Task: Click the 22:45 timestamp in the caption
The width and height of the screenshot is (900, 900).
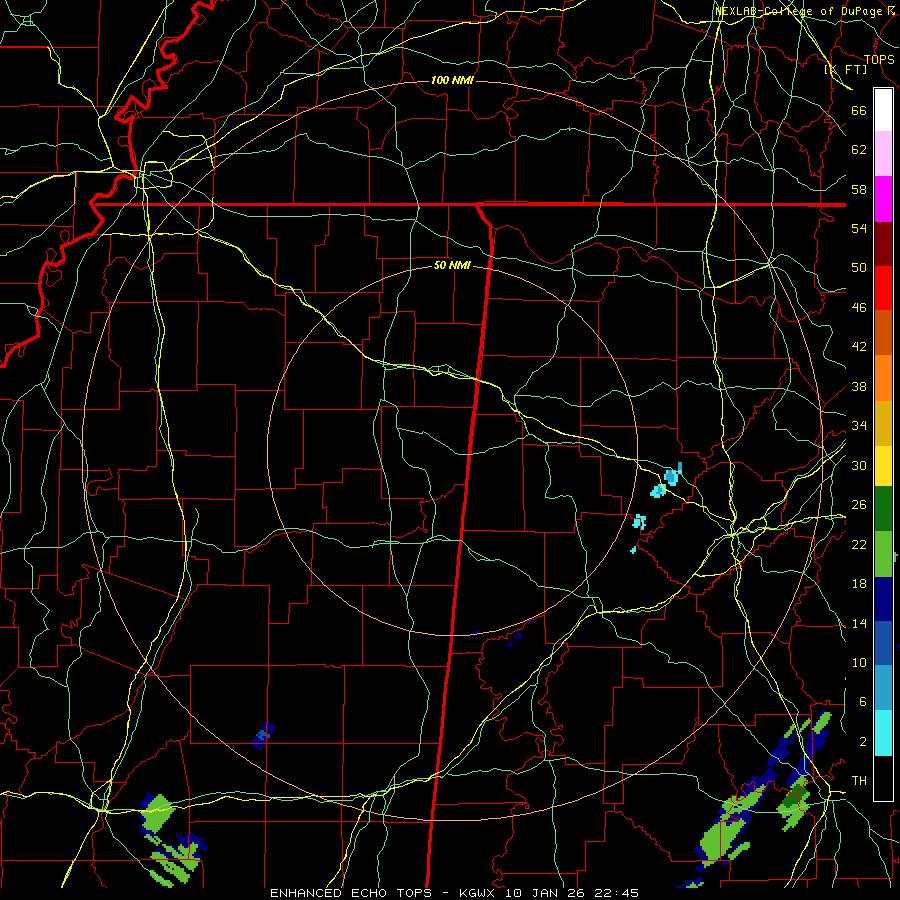Action: click(x=617, y=893)
